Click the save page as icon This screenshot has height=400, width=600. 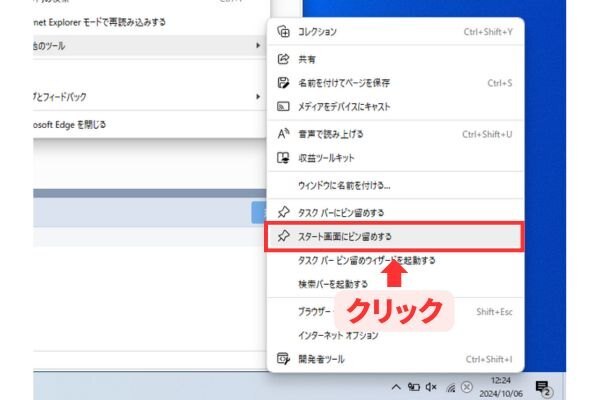pos(283,83)
